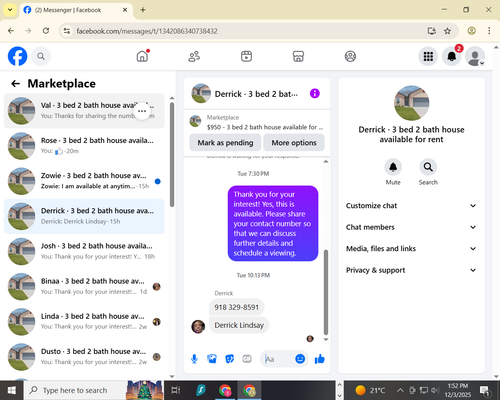This screenshot has width=500, height=400.
Task: Click Derrick's sender avatar beside messages
Action: coord(198,327)
